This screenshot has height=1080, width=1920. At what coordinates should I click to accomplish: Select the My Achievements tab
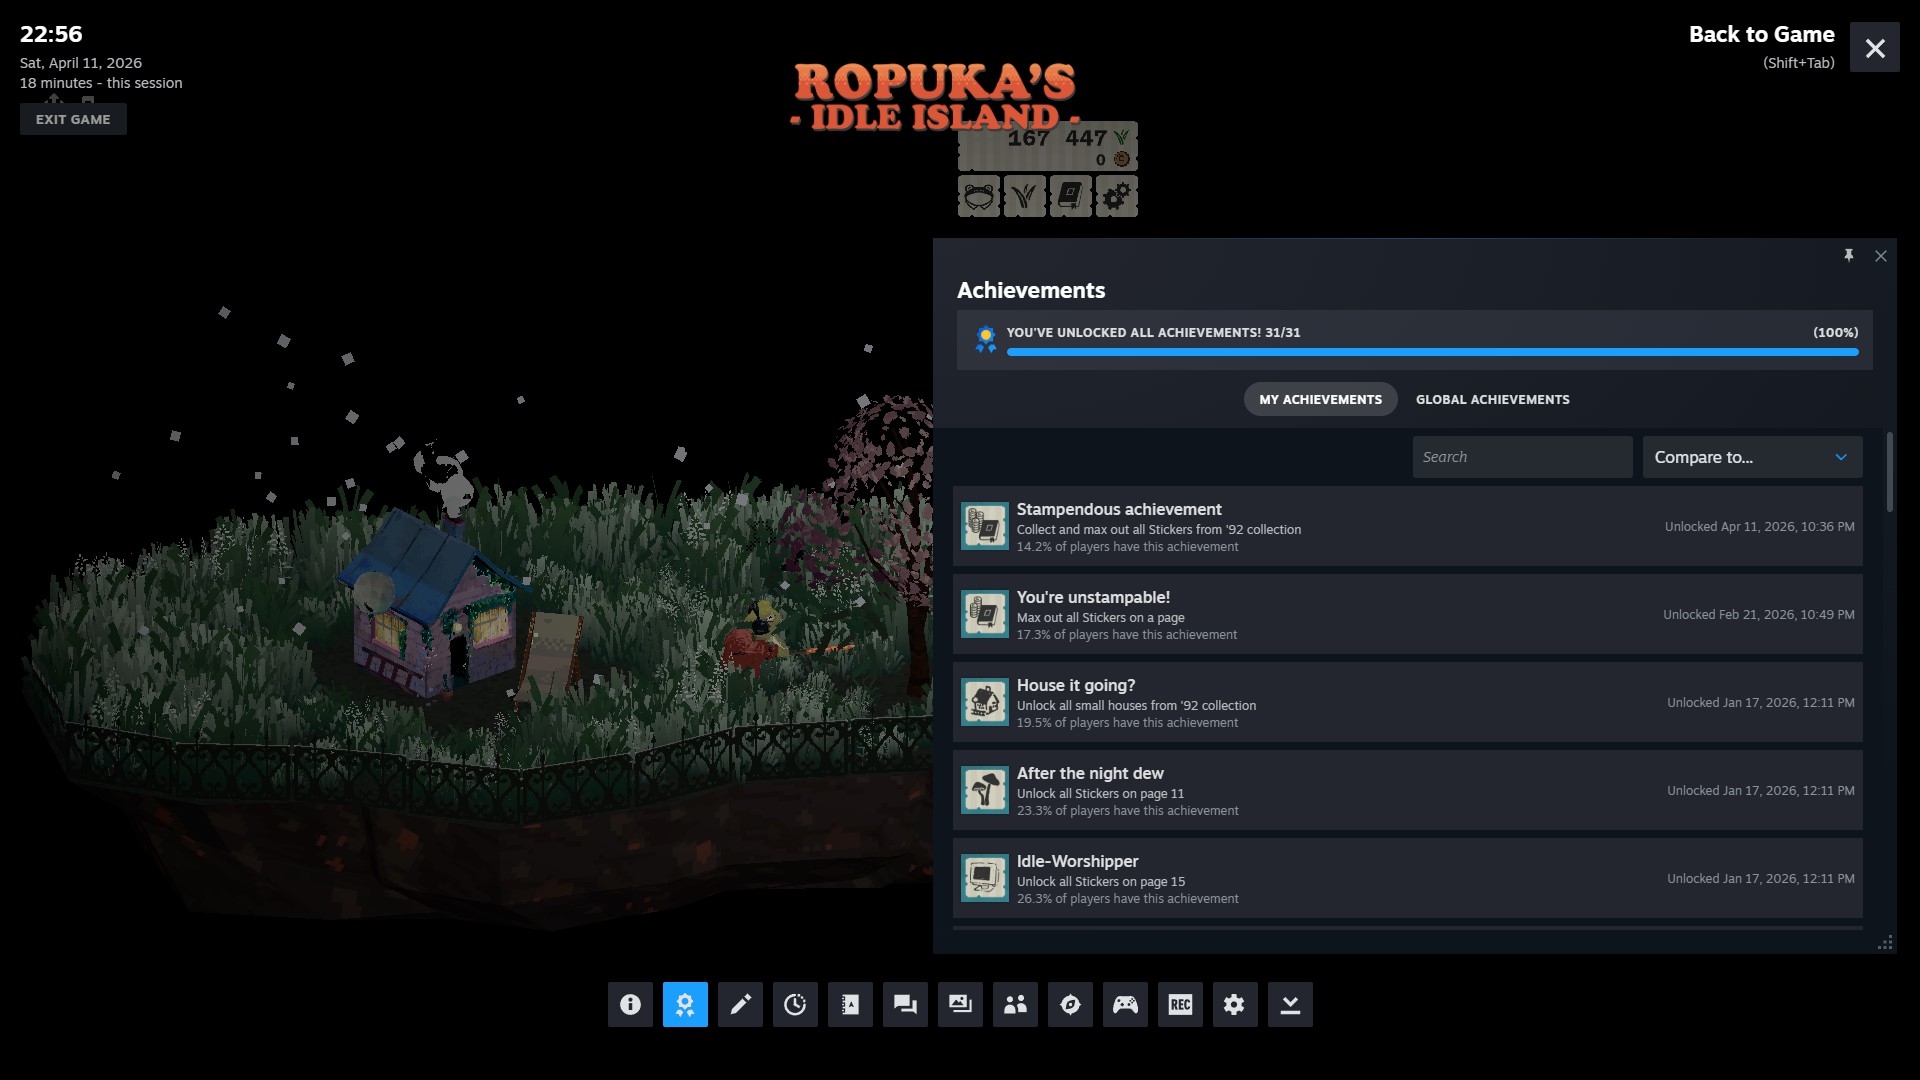[1320, 399]
